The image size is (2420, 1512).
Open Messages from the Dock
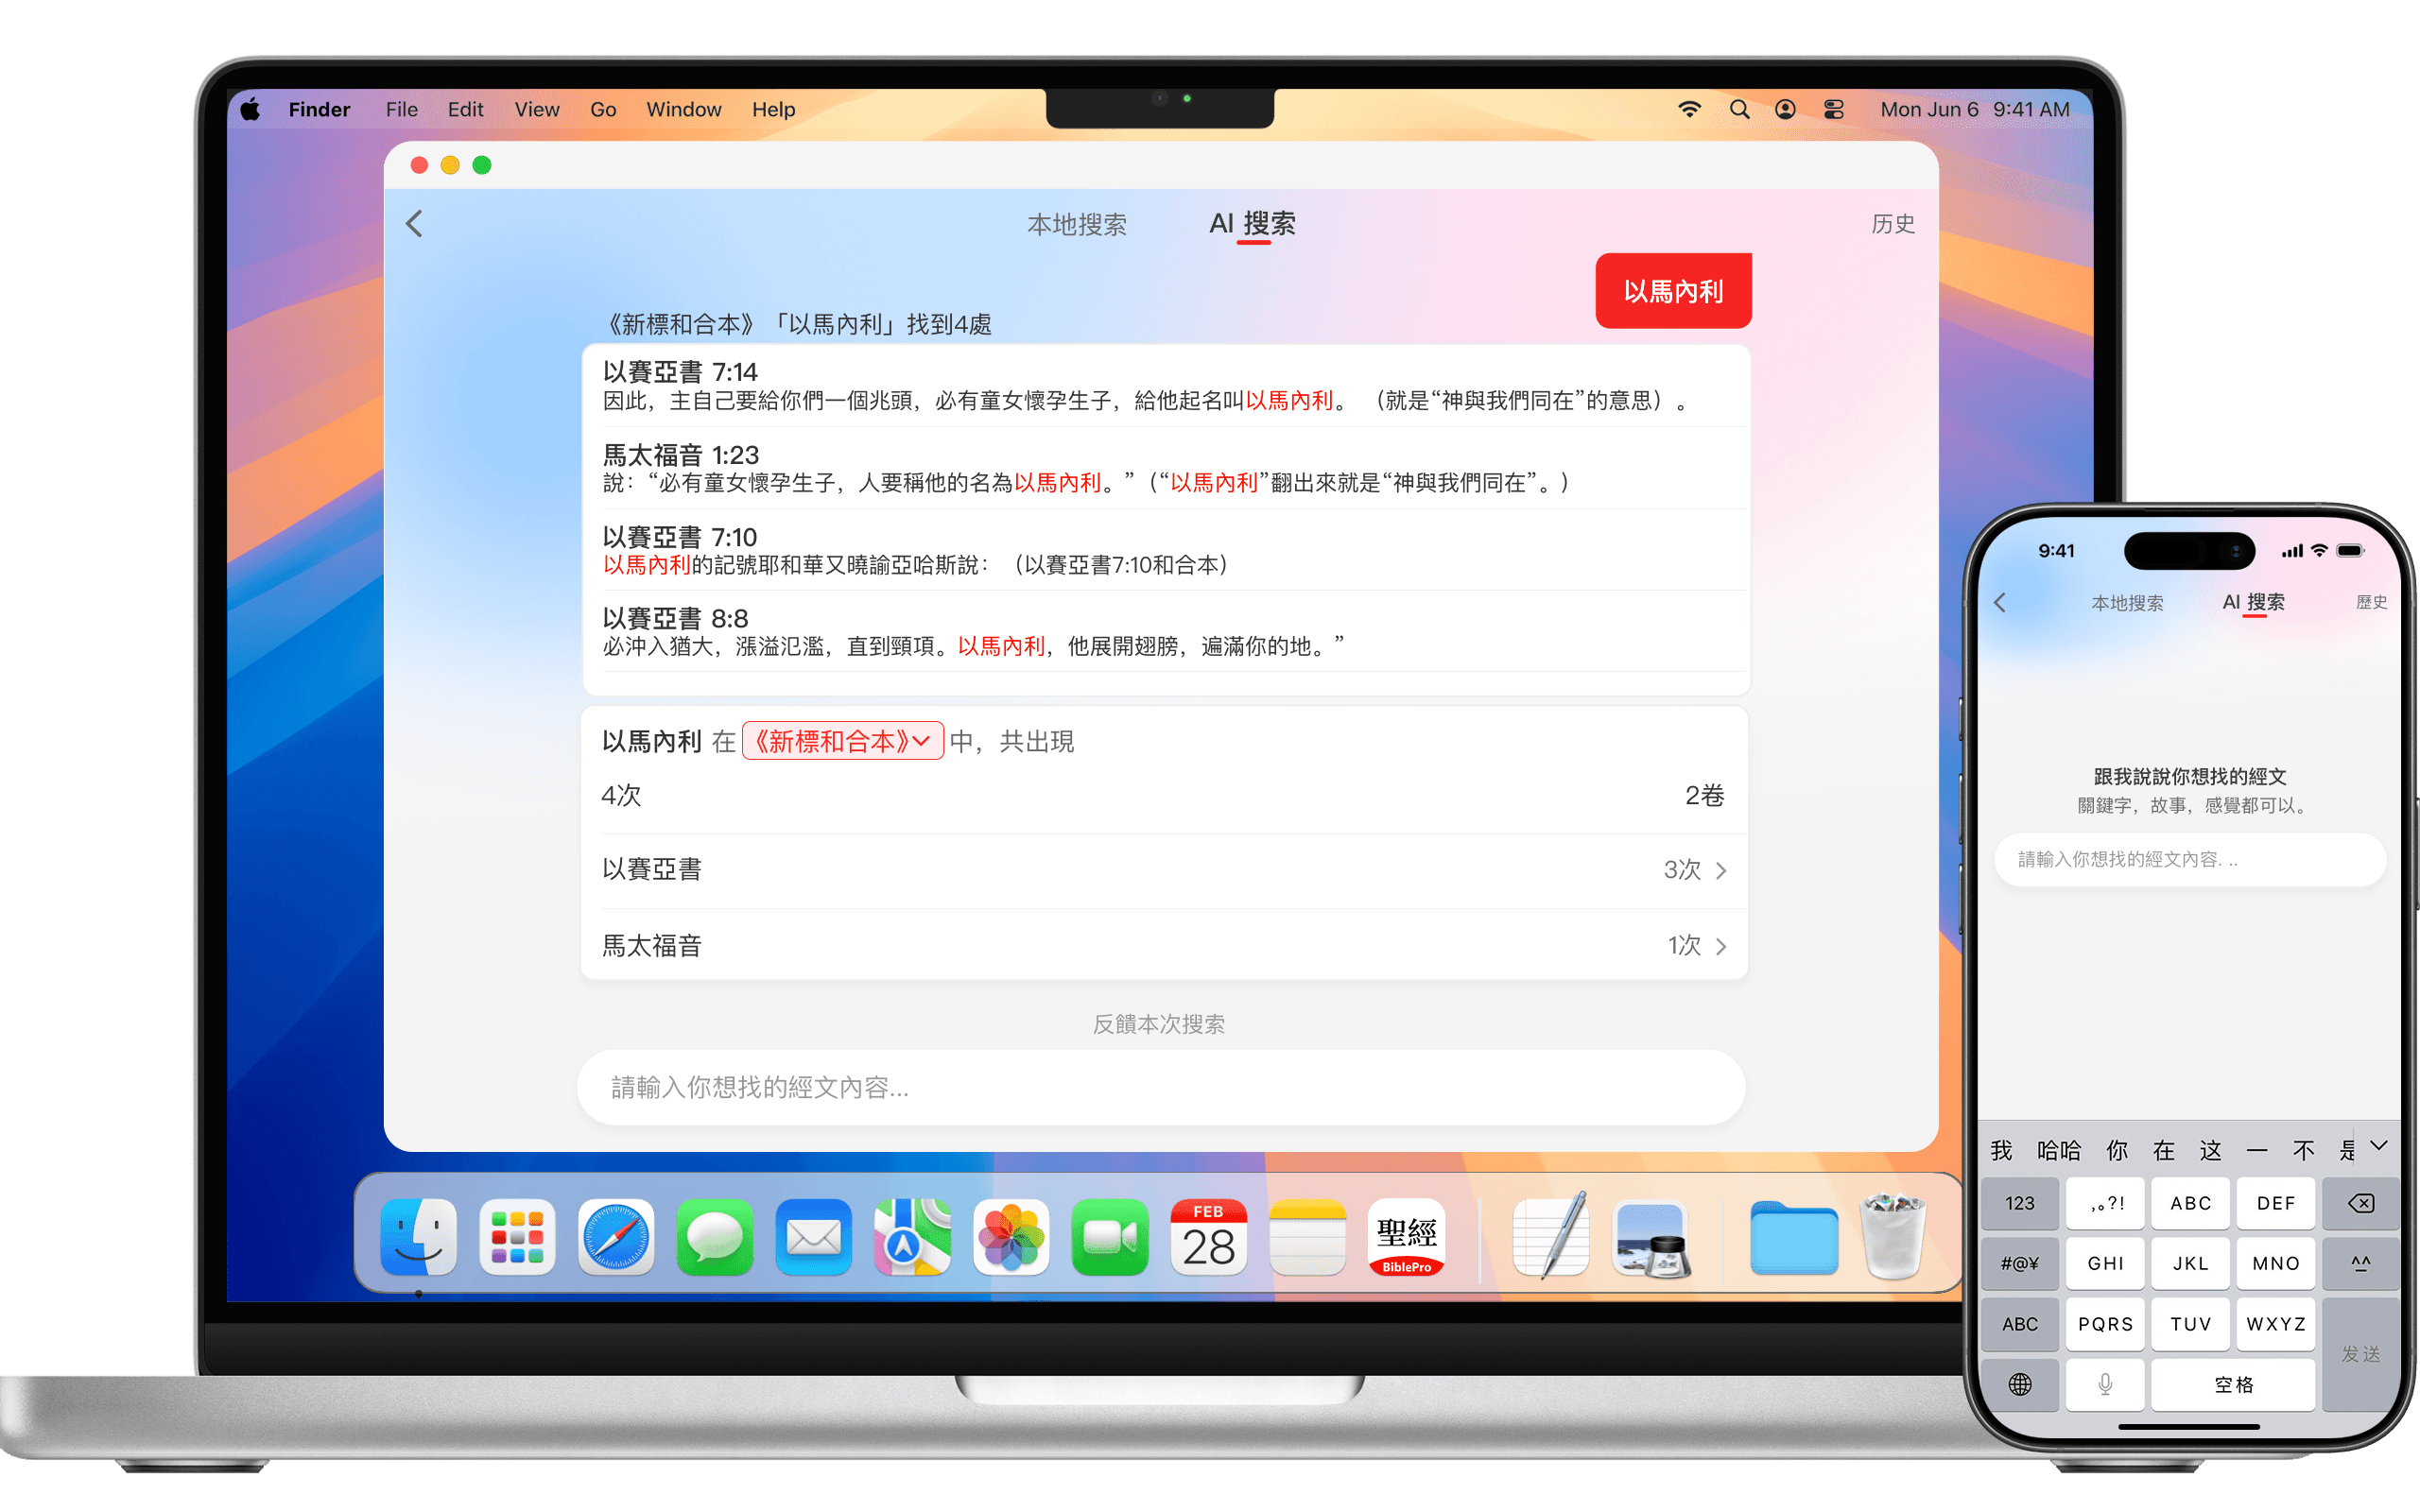(x=714, y=1237)
